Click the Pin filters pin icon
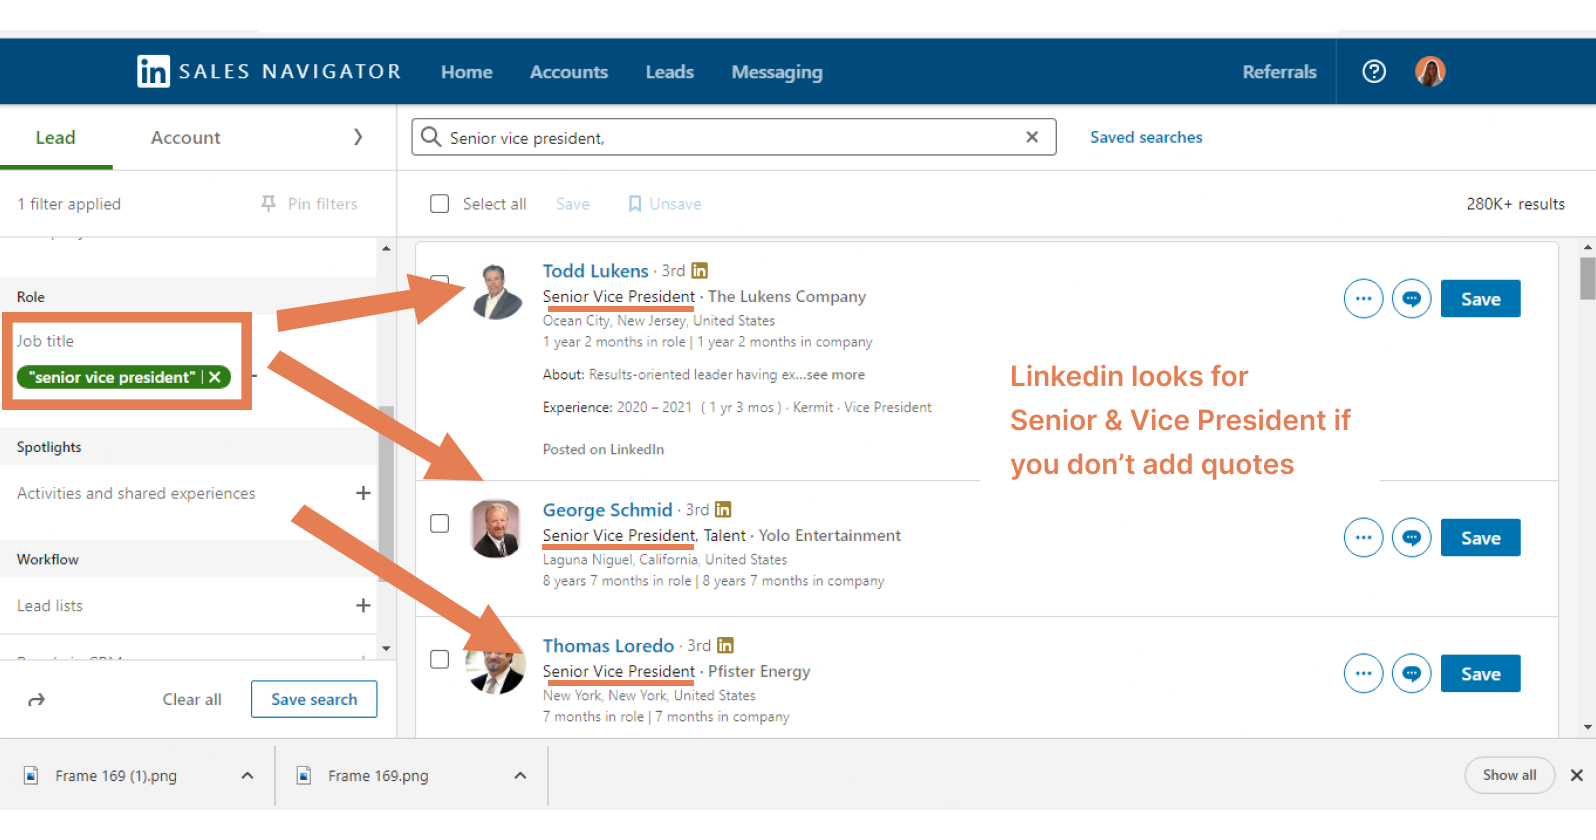The image size is (1596, 840). (x=269, y=203)
